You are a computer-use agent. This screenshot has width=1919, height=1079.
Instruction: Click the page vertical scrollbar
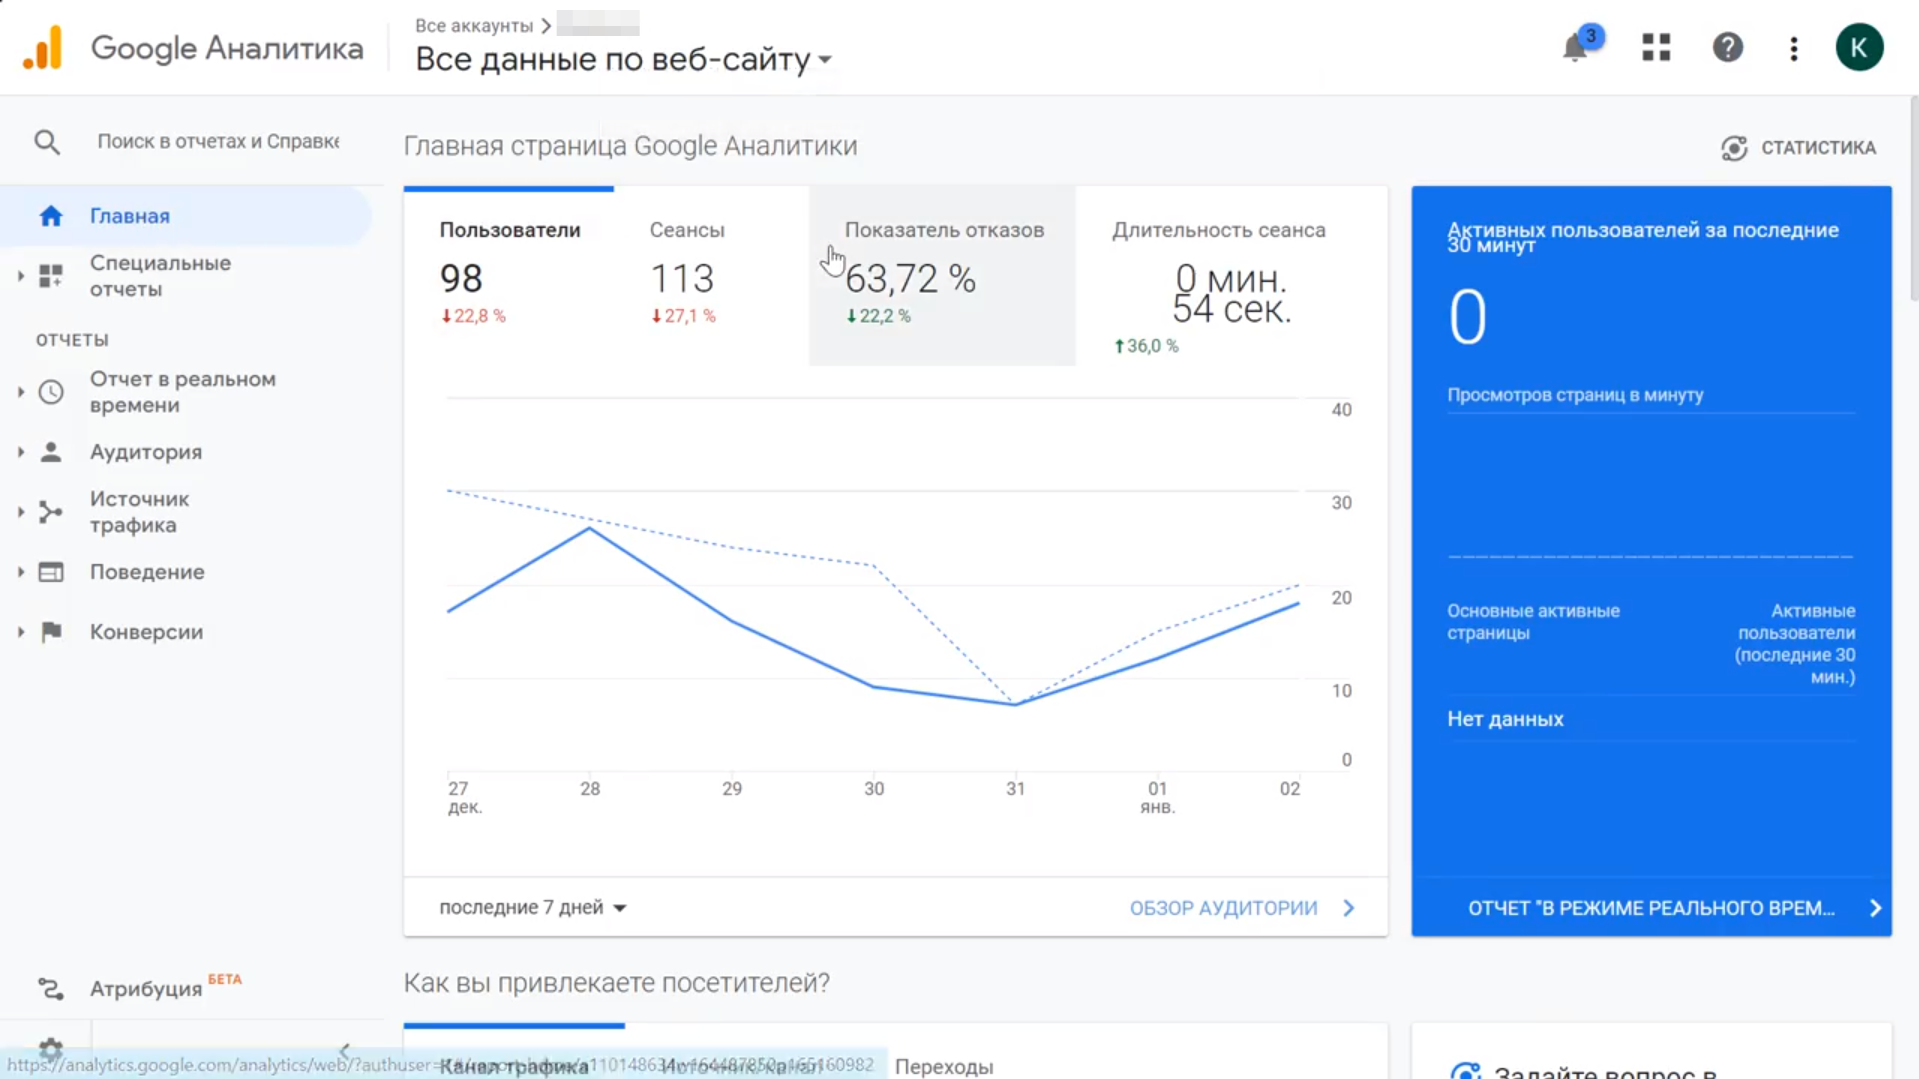point(1914,200)
